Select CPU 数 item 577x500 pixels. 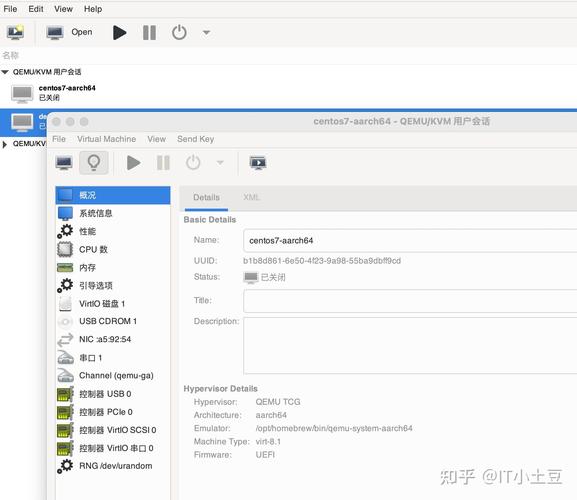click(113, 249)
